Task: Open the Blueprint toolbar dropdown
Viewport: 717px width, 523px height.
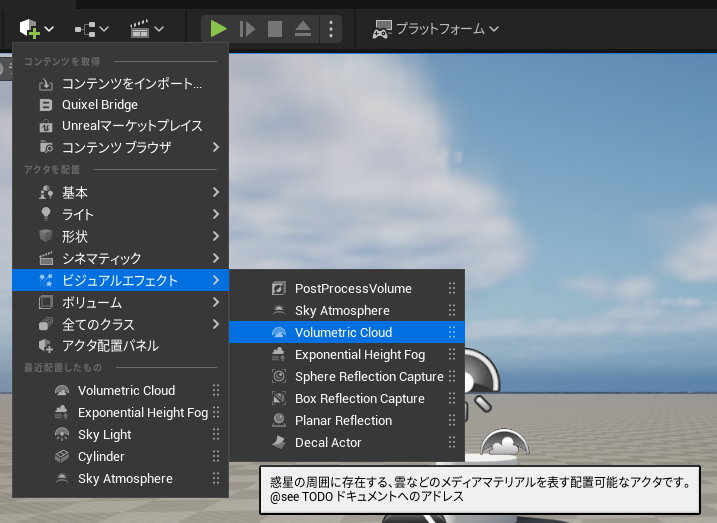Action: (x=91, y=29)
